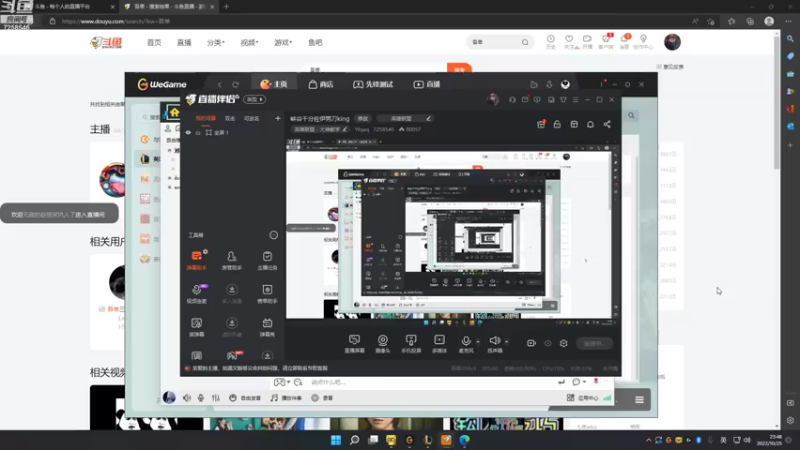Open taskbar search magnifier

pyautogui.click(x=354, y=440)
